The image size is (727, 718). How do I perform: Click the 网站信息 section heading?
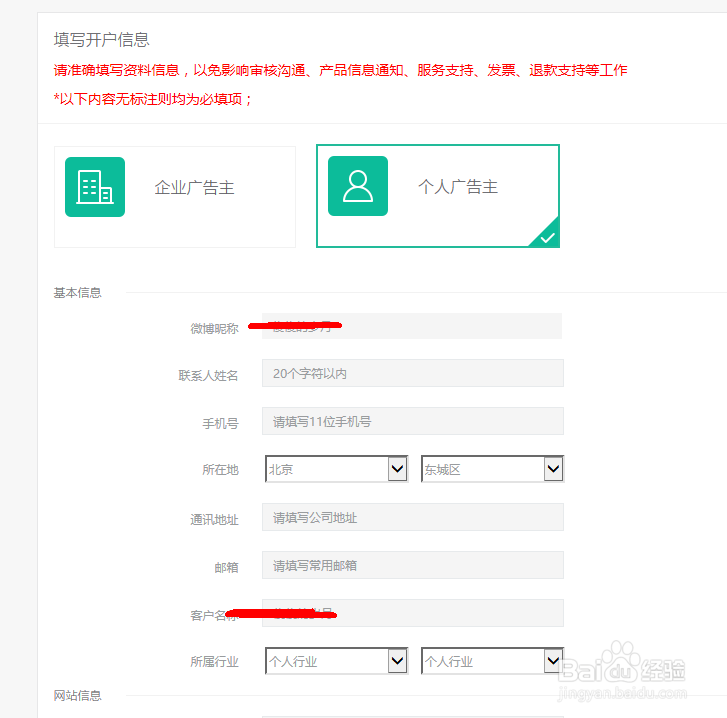tap(77, 695)
